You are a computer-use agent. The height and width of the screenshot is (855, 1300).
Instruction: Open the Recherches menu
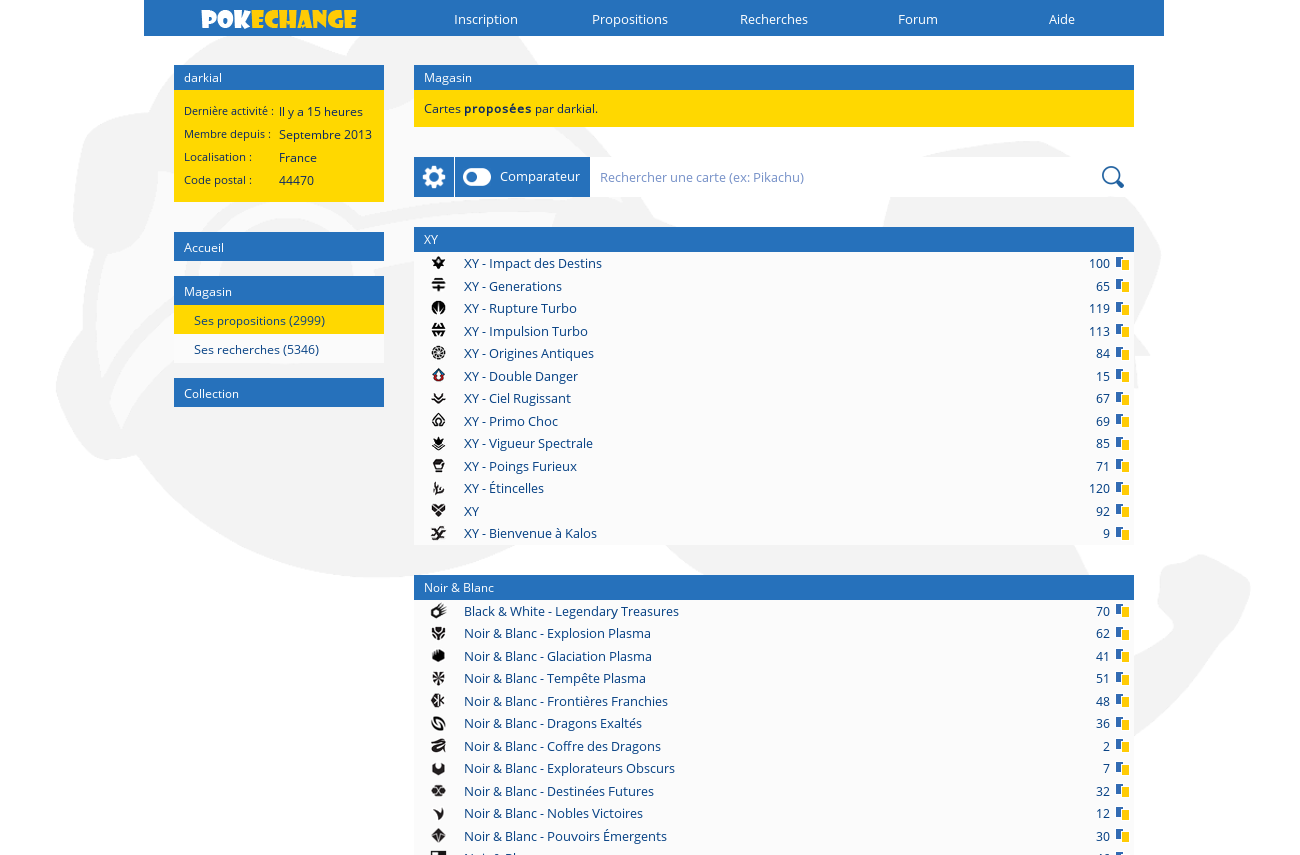[774, 19]
